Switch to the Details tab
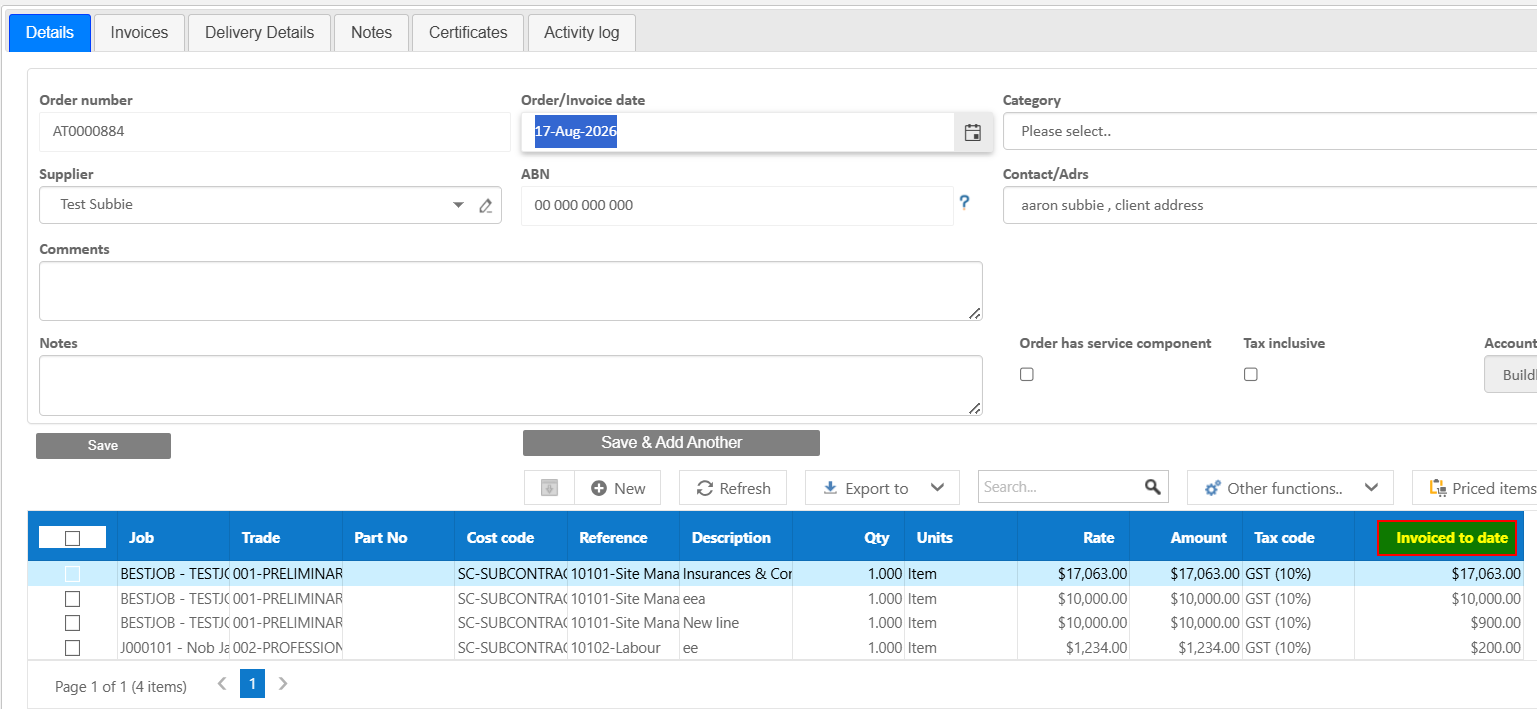 point(50,32)
